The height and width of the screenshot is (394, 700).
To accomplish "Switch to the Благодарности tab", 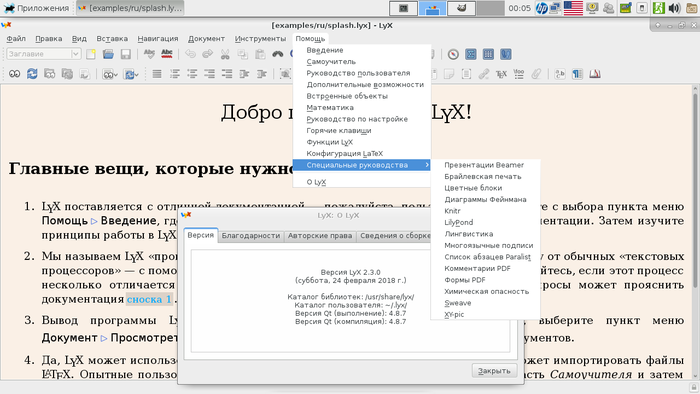I will [251, 236].
